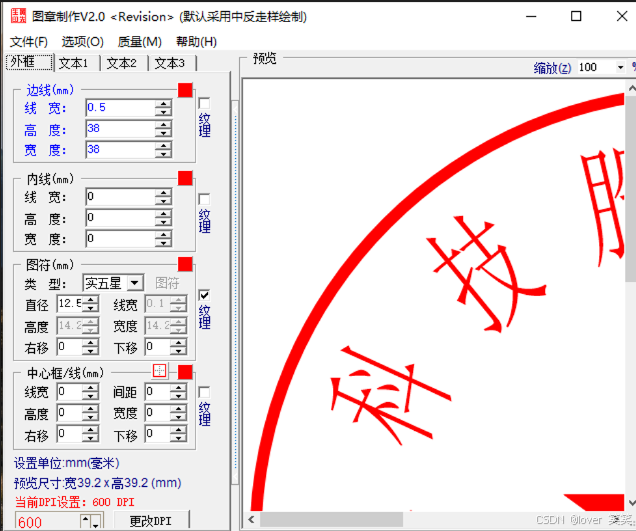
Task: Click preview scroll-left arrow
Action: [x=251, y=519]
